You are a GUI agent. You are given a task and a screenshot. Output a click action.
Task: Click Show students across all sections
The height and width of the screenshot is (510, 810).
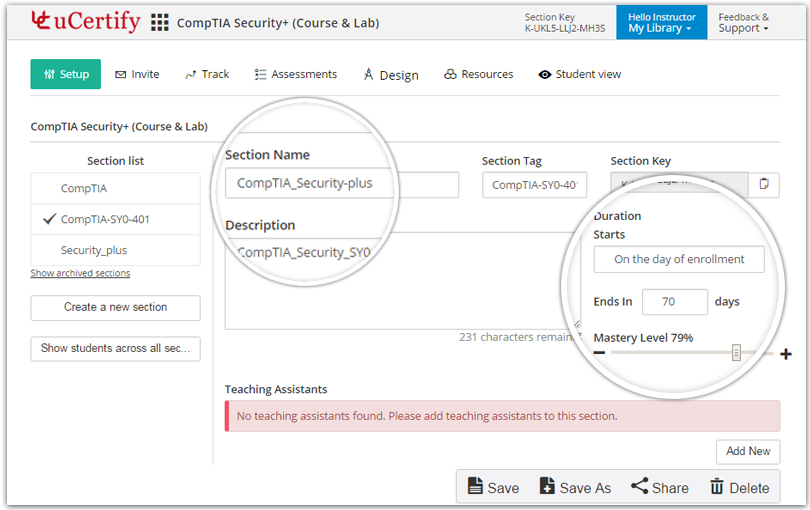tap(116, 349)
